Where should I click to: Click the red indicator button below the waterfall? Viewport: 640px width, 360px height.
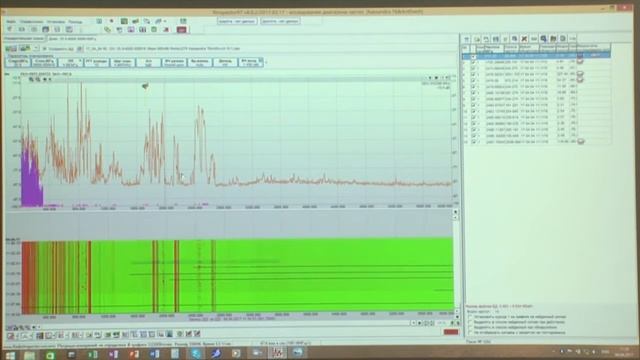451,332
